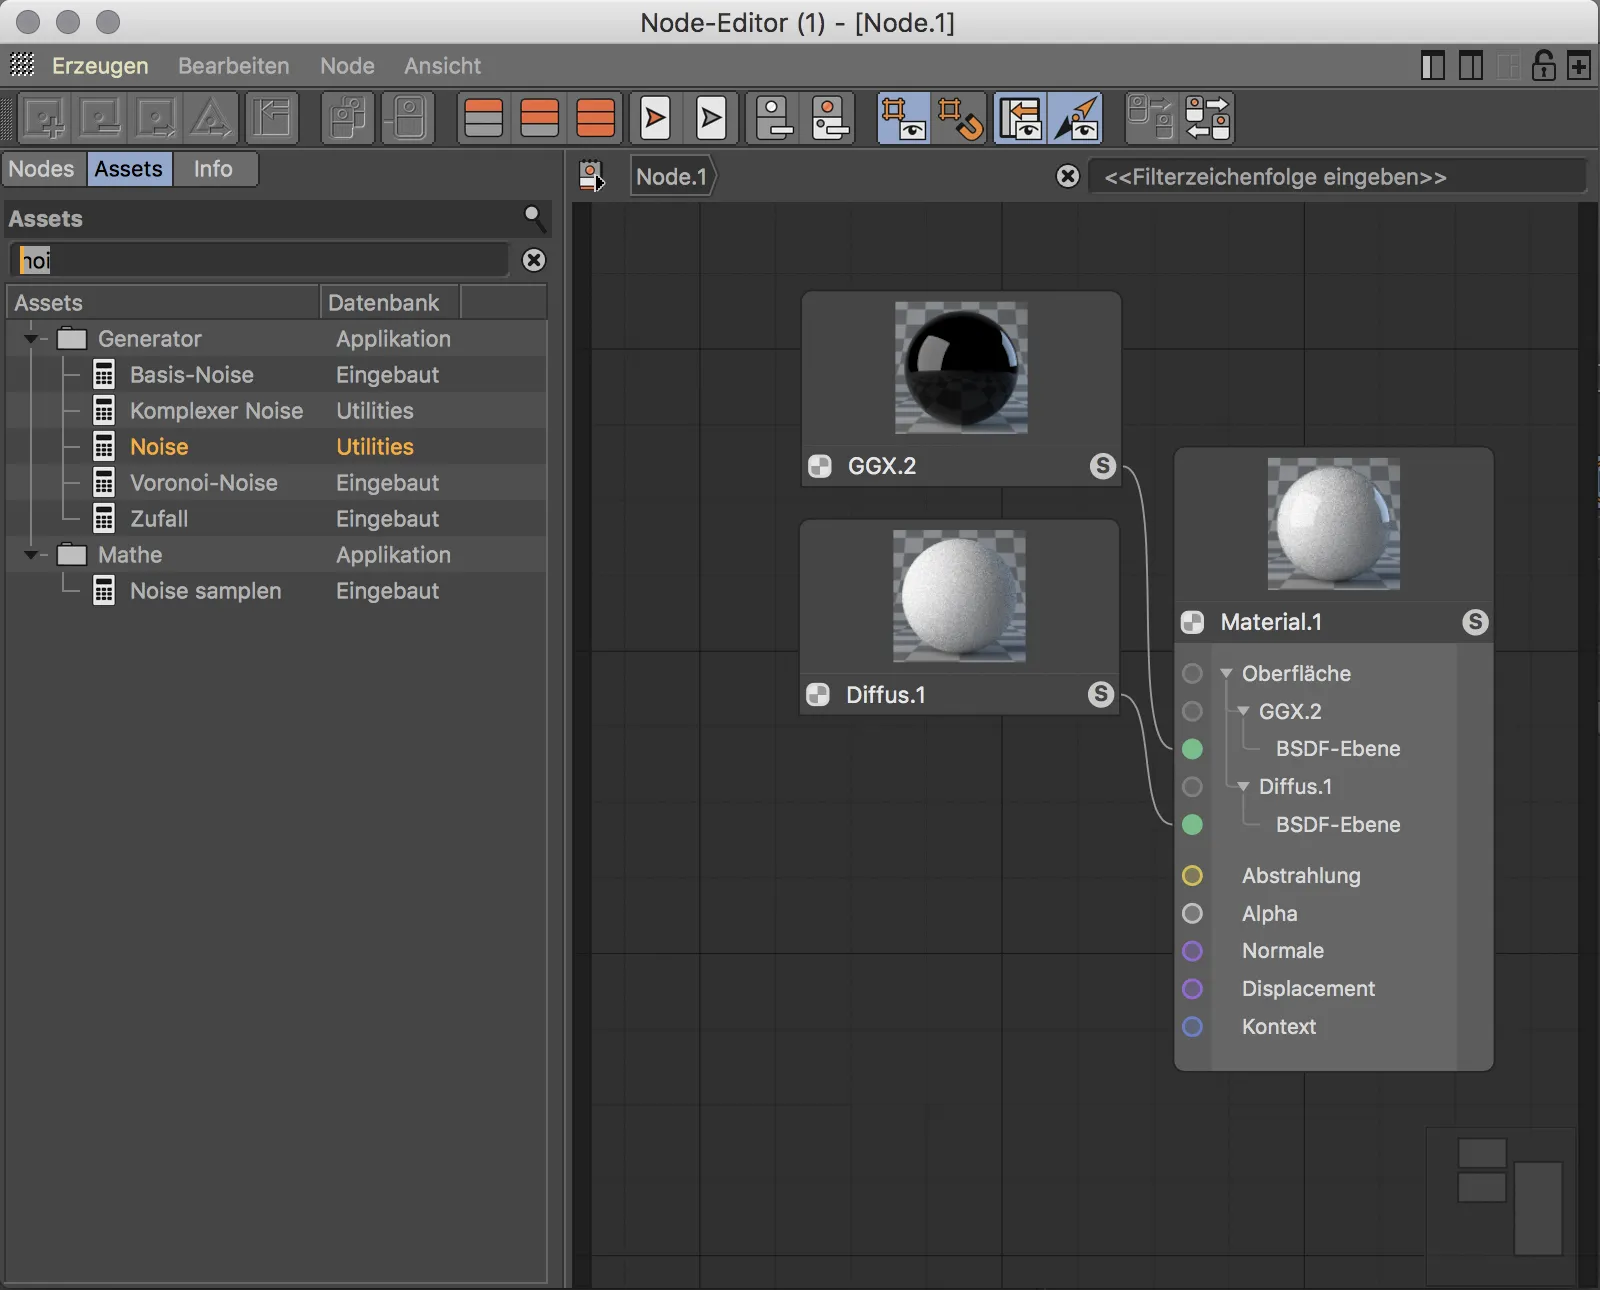Collapse the GGX.2 entry in Material.1
Image resolution: width=1600 pixels, height=1290 pixels.
tap(1243, 712)
